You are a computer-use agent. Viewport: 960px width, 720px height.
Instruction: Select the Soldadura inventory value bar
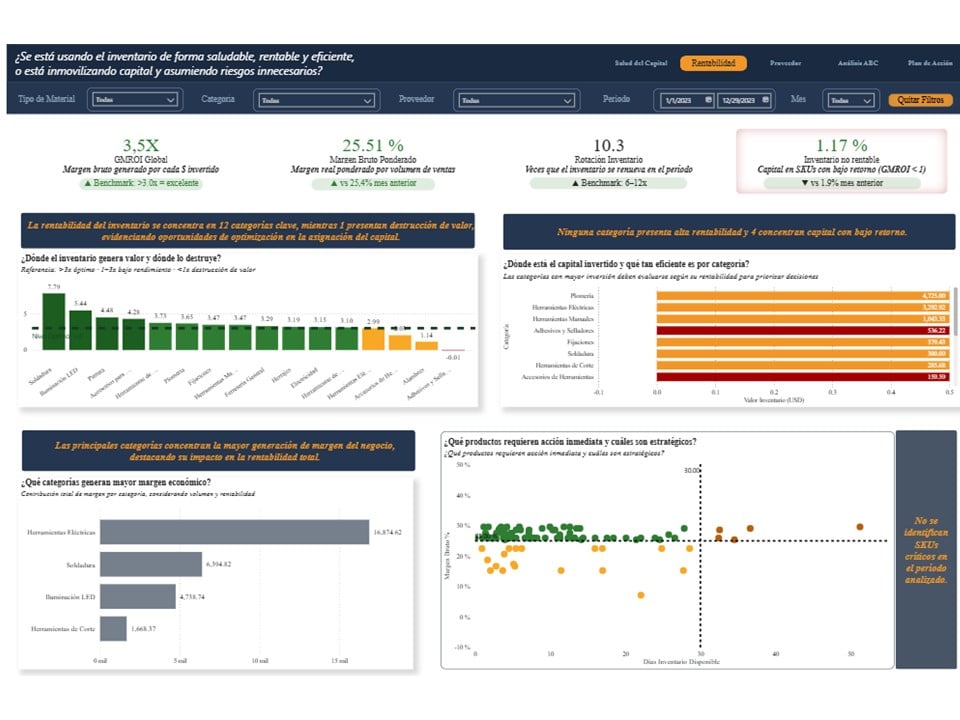pos(803,354)
